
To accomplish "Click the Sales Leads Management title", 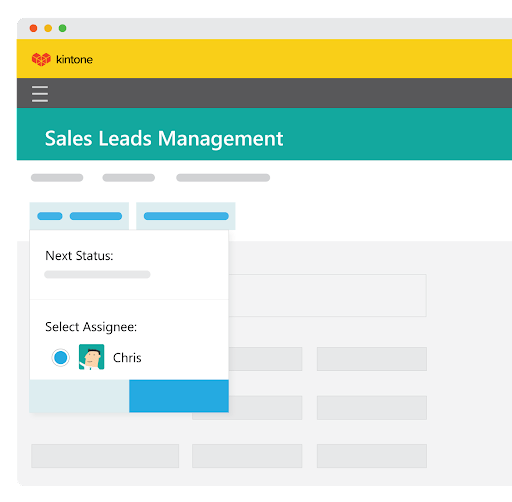I will 164,139.
